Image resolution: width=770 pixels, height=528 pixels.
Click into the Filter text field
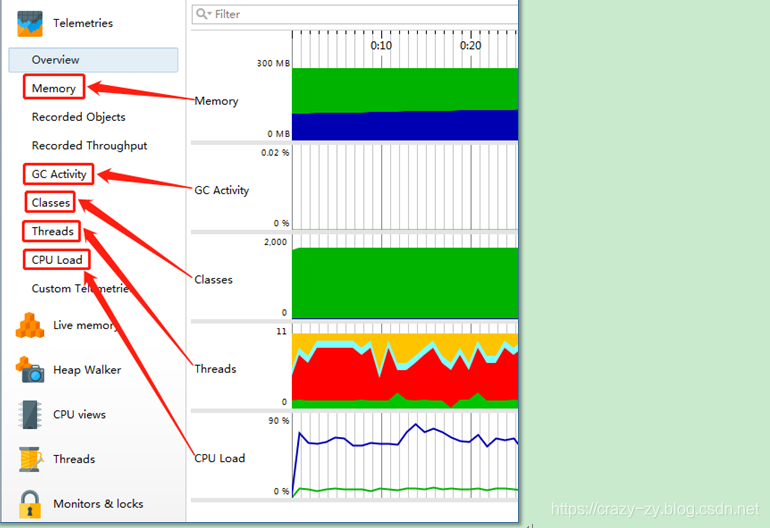(355, 14)
